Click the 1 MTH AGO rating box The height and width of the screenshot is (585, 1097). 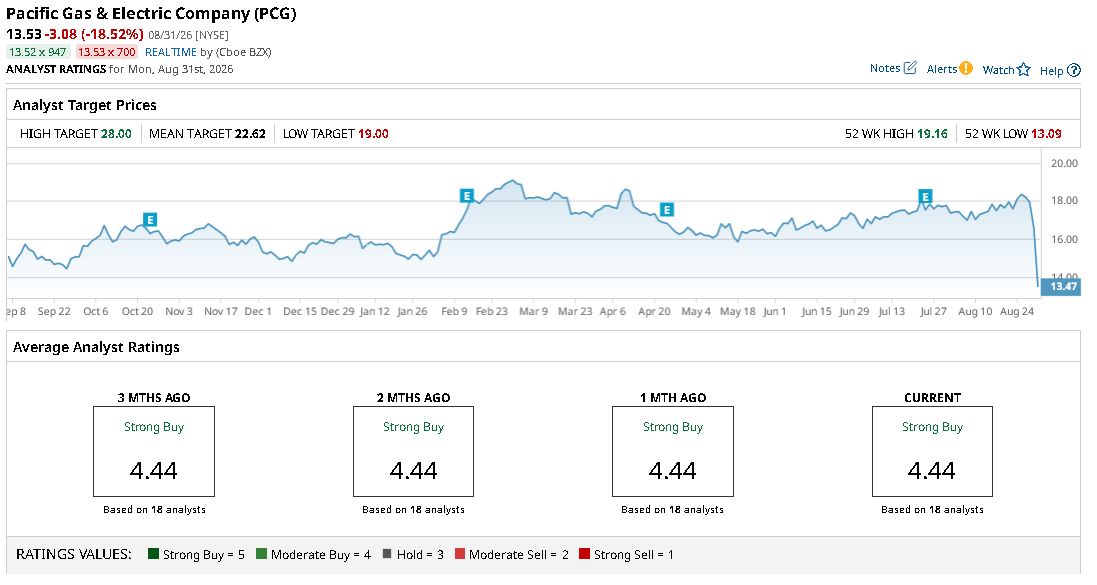(x=672, y=451)
